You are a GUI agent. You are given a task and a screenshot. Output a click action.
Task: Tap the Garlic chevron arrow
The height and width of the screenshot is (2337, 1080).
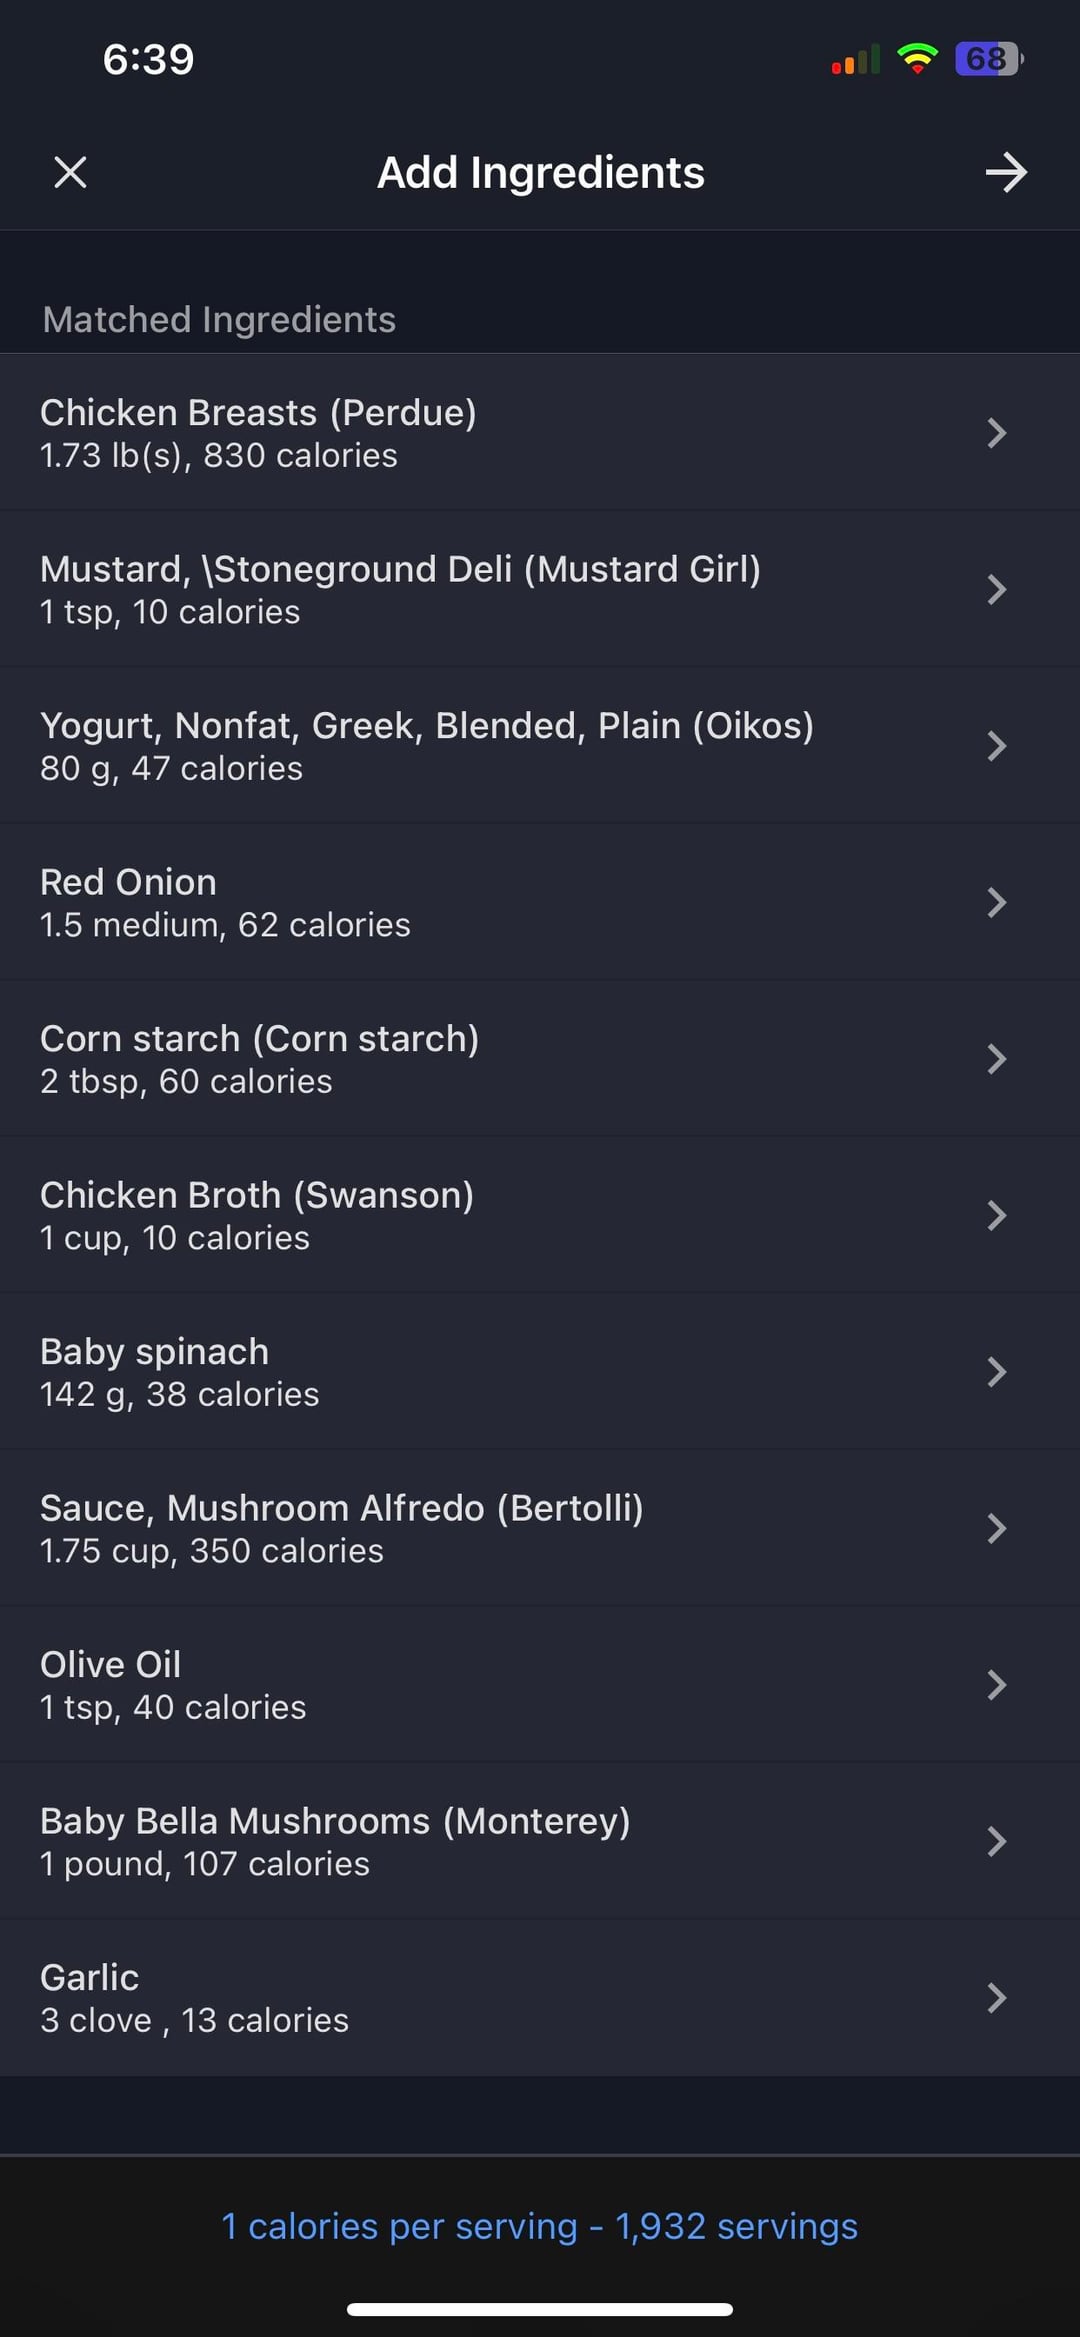point(996,1998)
